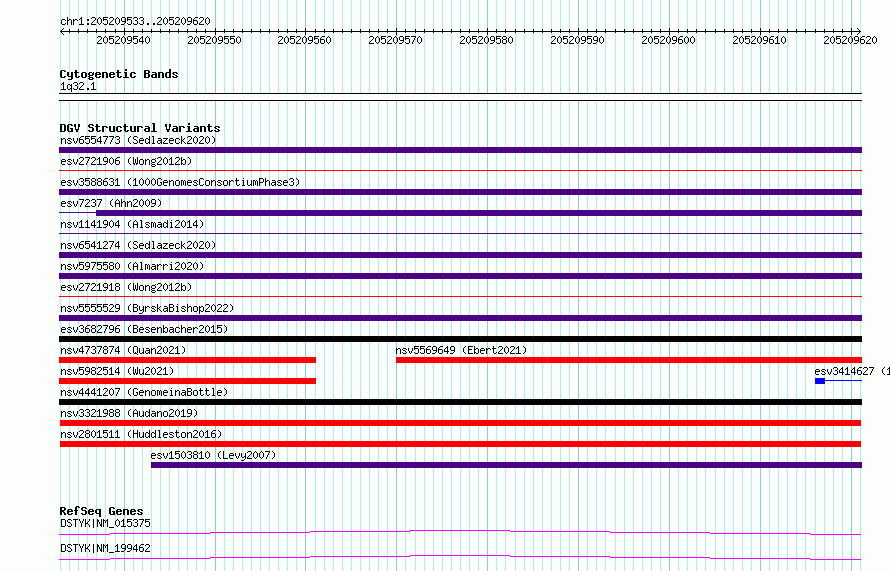
Task: Select the esv2721906 (Wong2012b) variant label
Action: 126,161
